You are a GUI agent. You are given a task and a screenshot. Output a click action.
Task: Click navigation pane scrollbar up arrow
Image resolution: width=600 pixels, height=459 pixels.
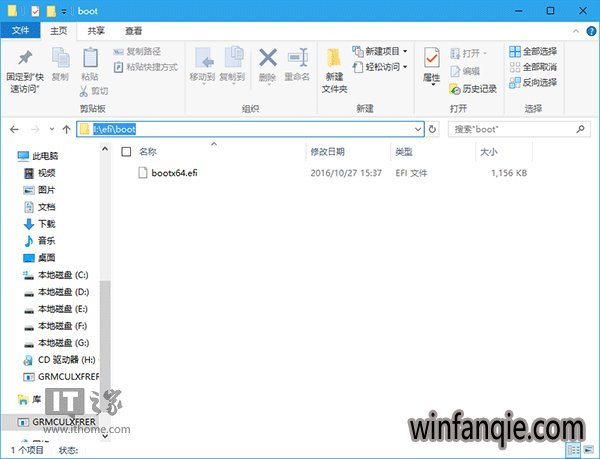[105, 149]
